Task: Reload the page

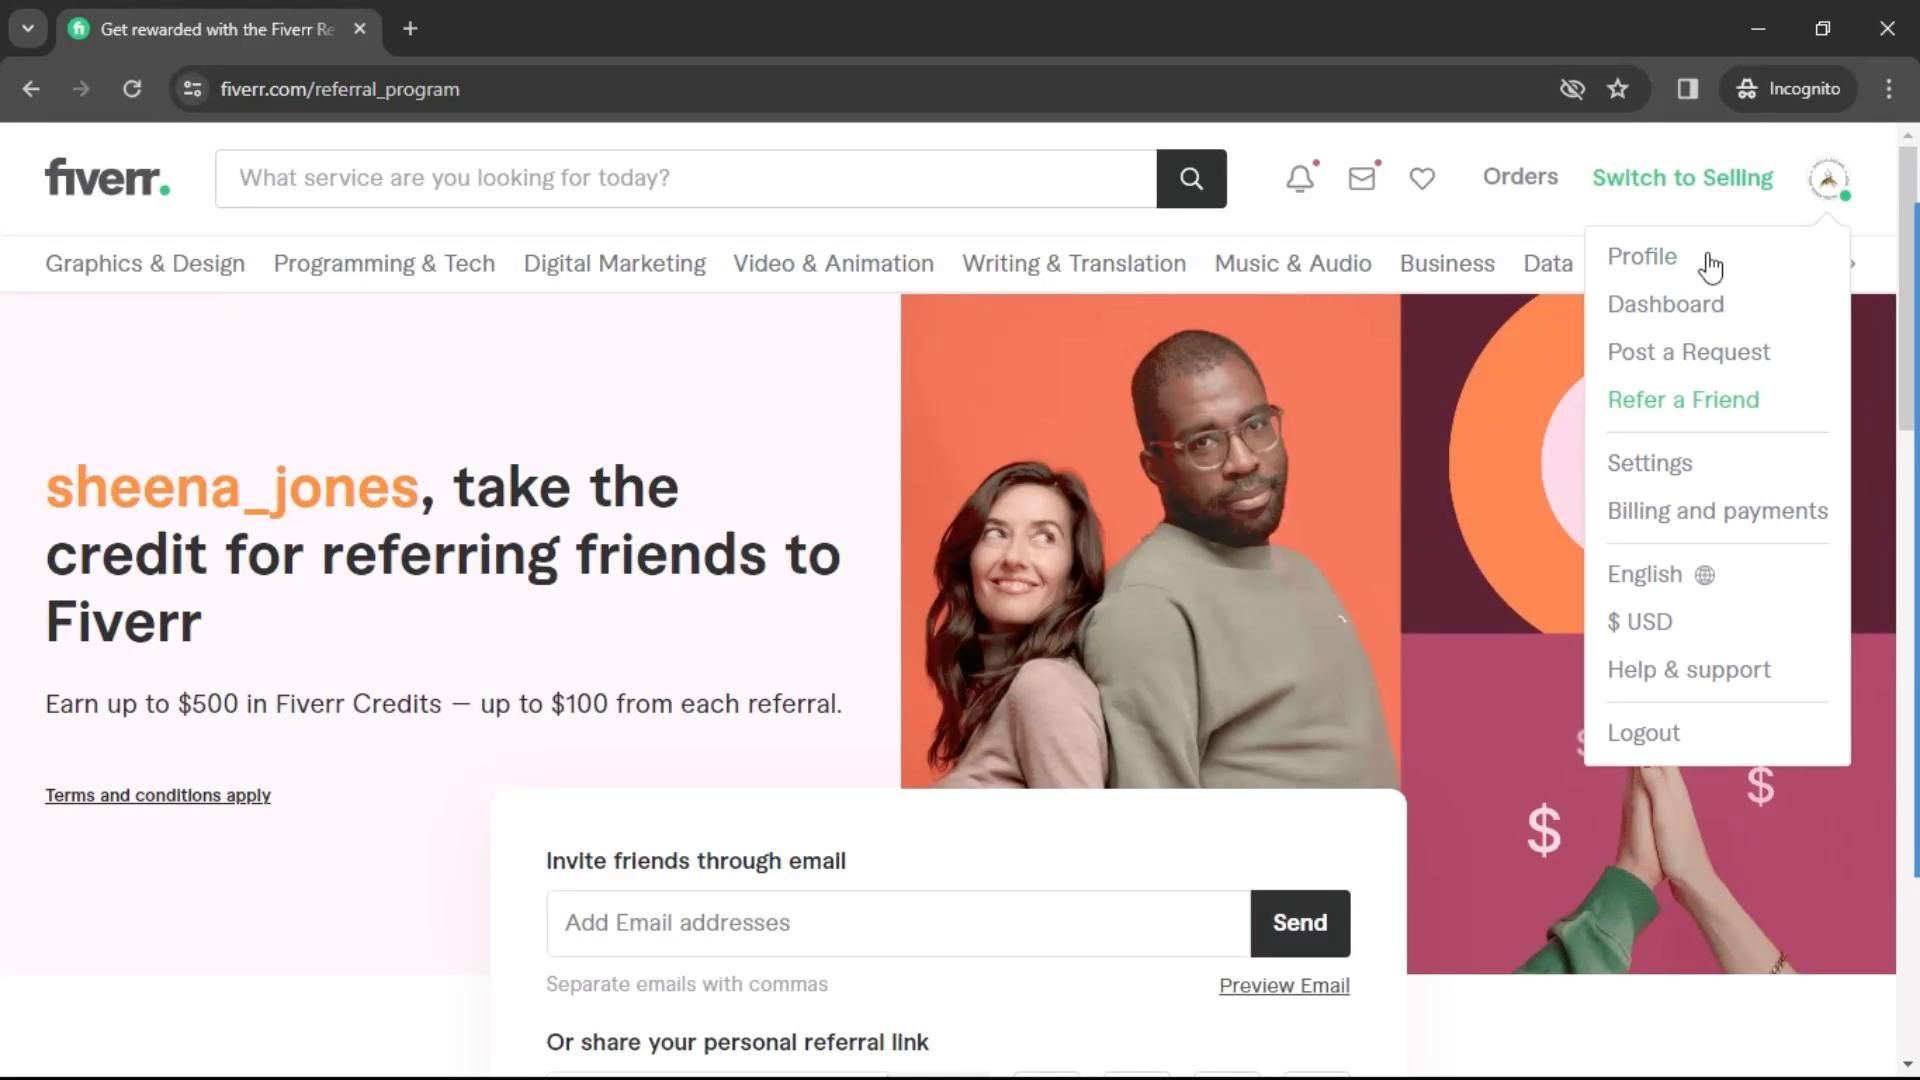Action: pos(132,89)
